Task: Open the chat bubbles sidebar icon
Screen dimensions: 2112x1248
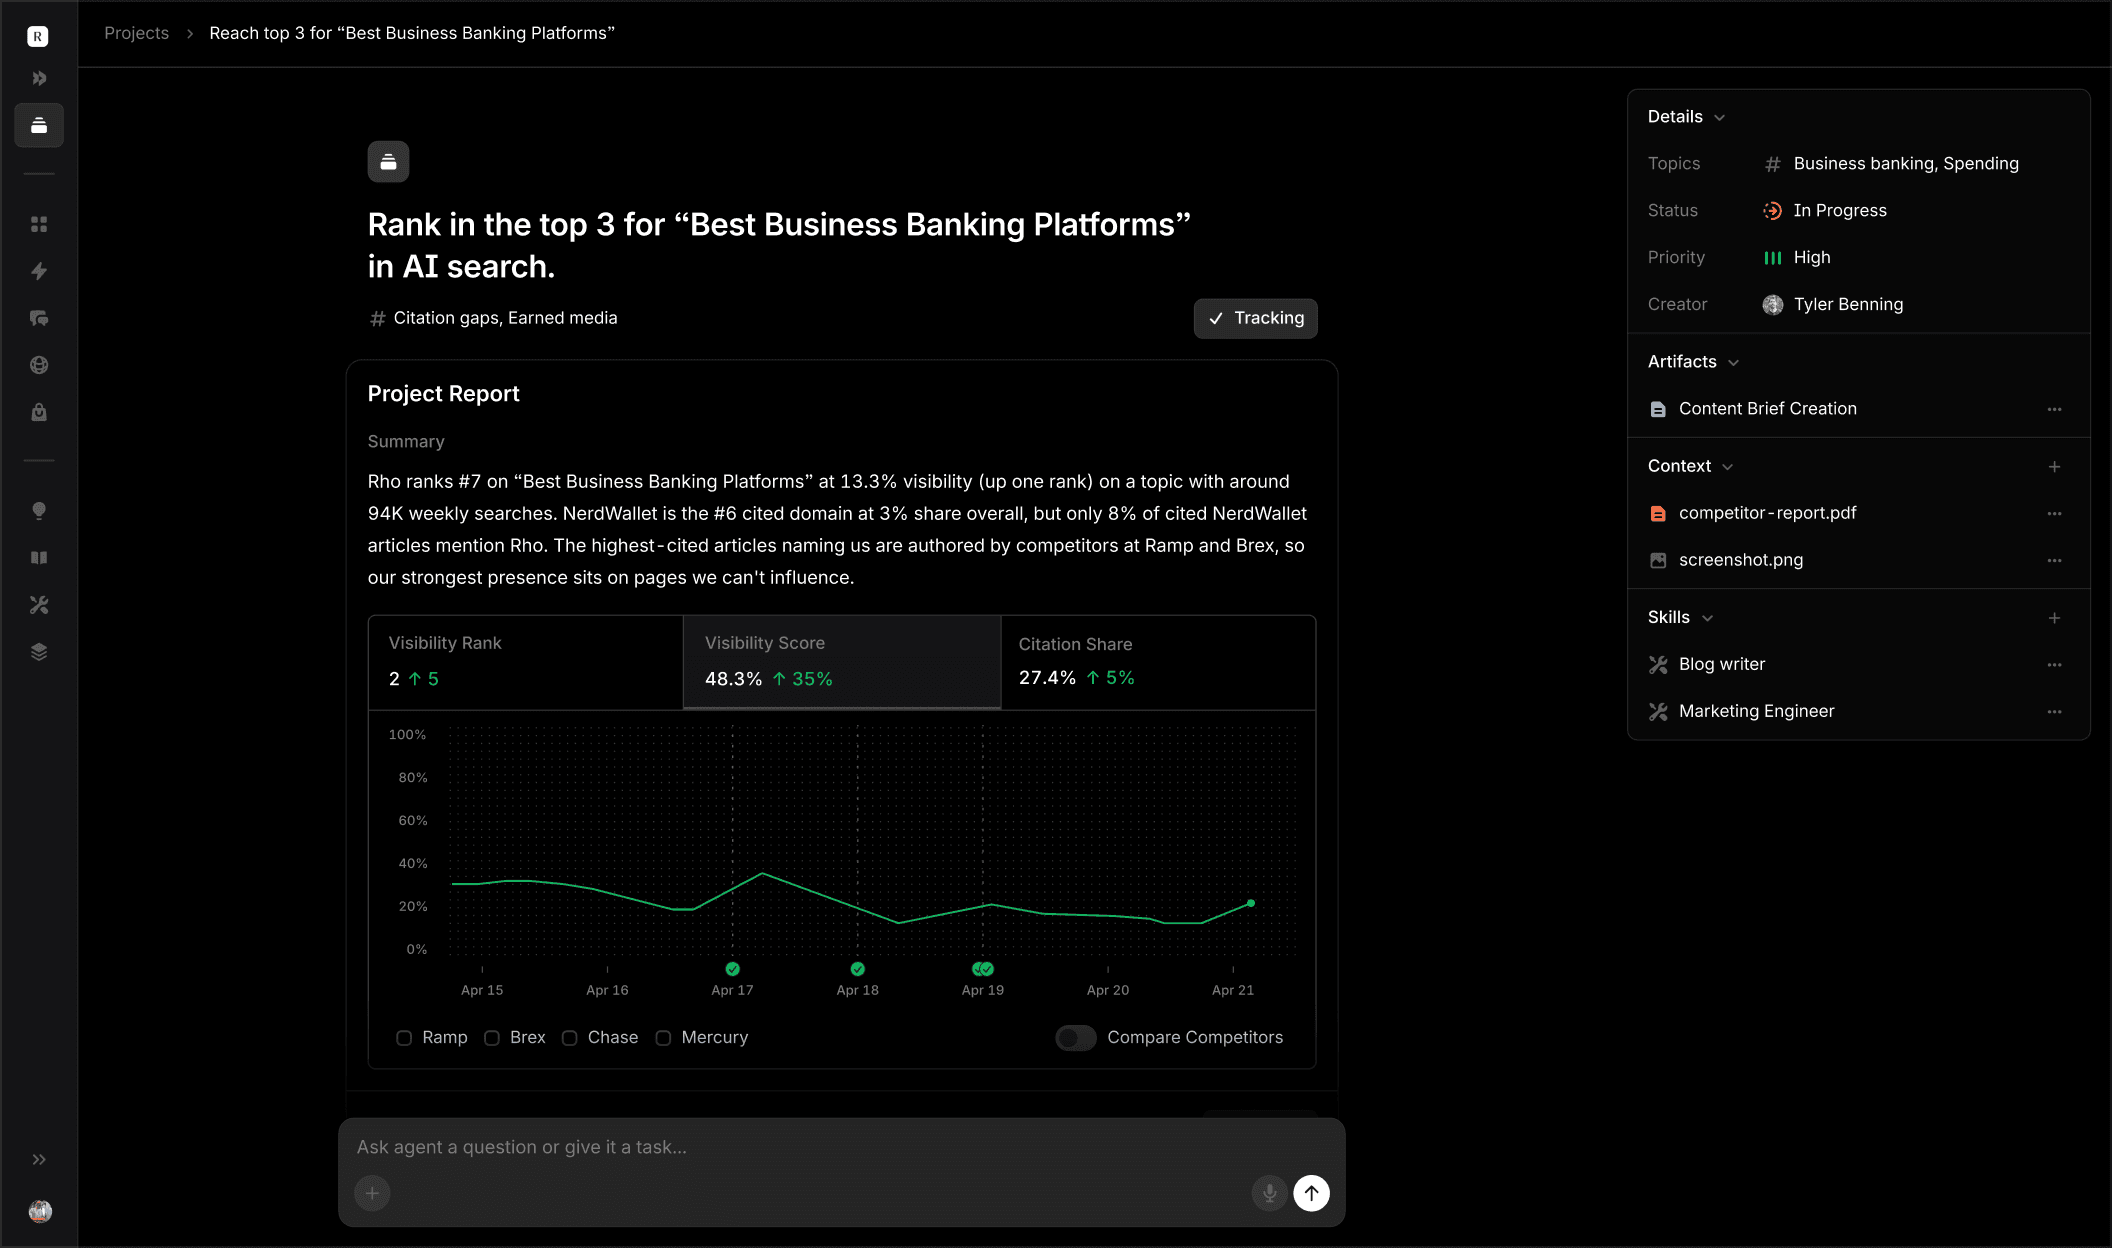Action: [39, 318]
